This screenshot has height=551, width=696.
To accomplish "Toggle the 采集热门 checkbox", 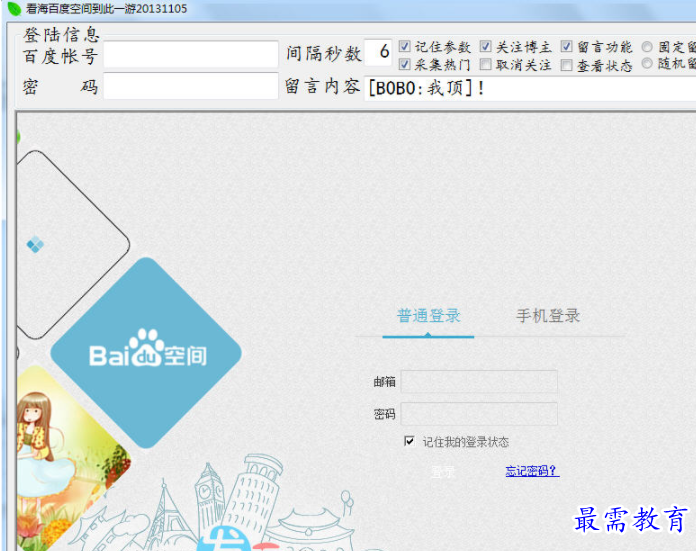I will point(404,64).
